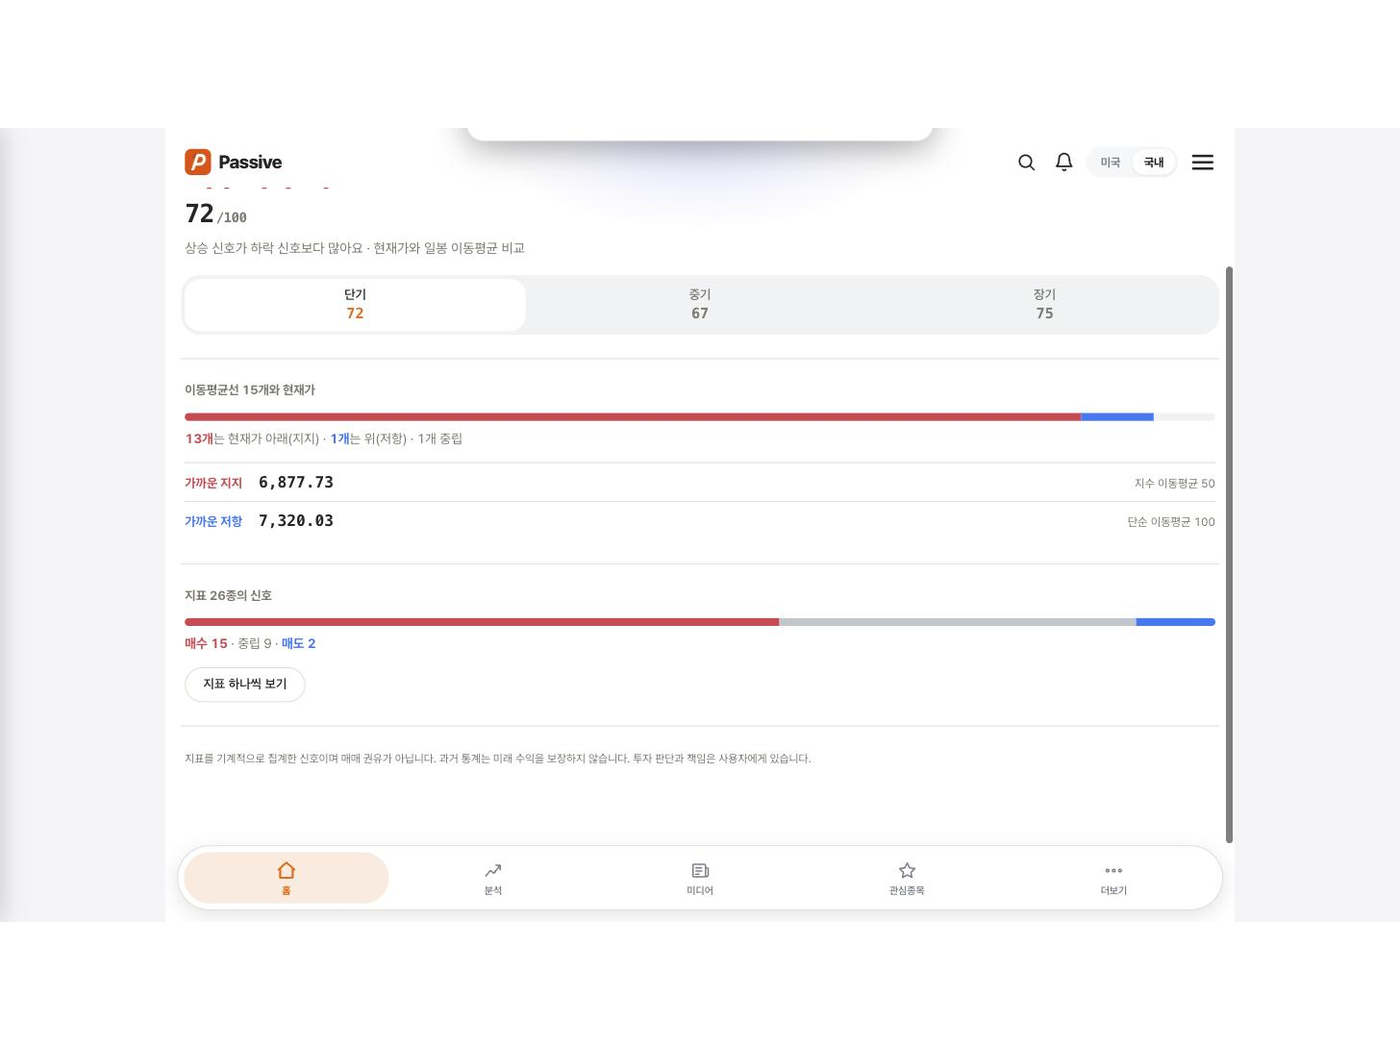Click 지표 하나씩 보기 button
The width and height of the screenshot is (1400, 1050).
[x=245, y=684]
